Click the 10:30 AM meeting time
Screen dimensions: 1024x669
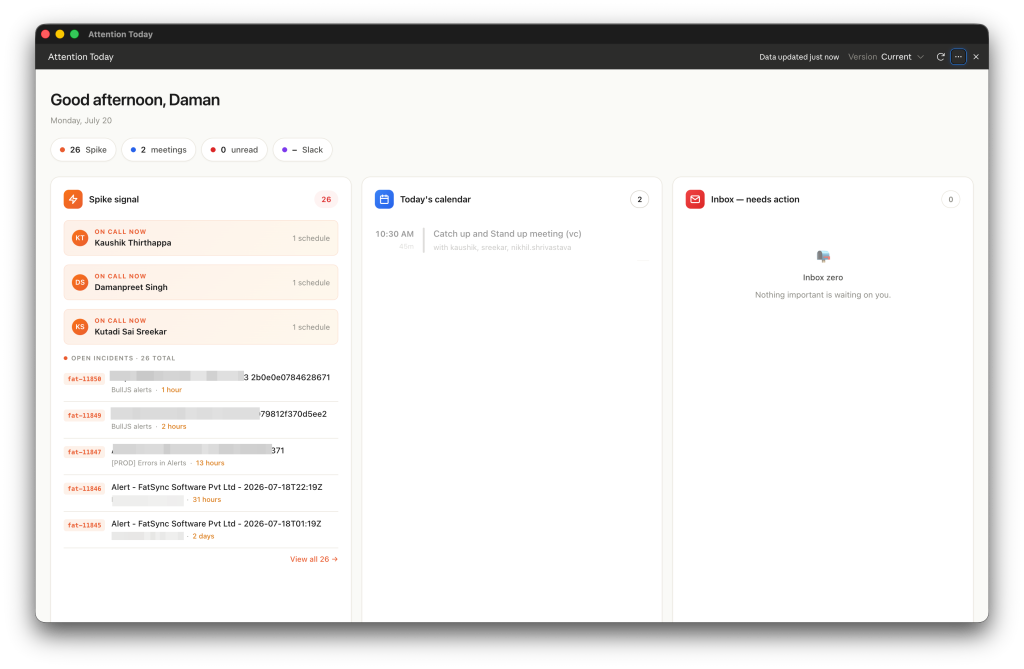click(394, 234)
